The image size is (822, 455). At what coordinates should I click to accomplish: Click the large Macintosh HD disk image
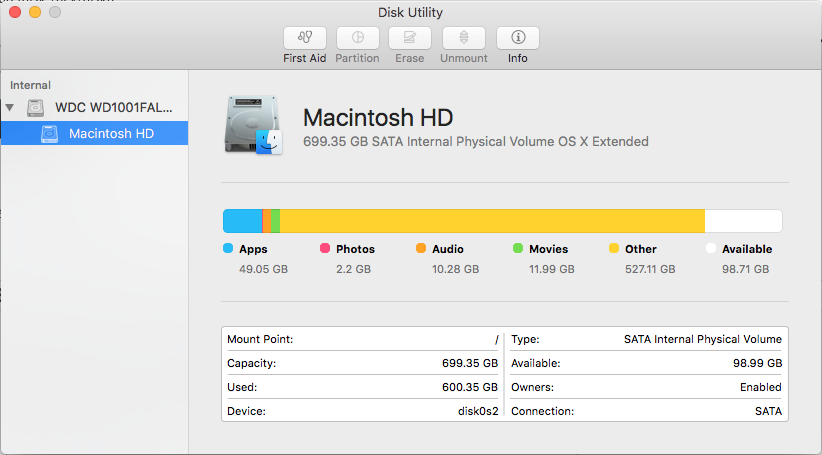tap(254, 125)
